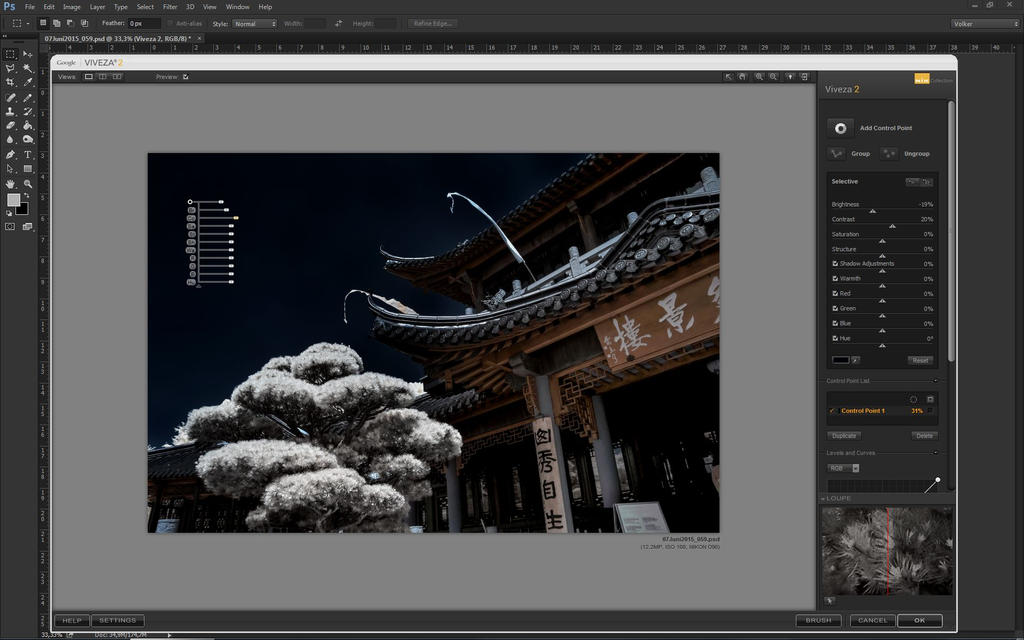Choose the split preview view icon
The width and height of the screenshot is (1024, 640).
click(103, 76)
